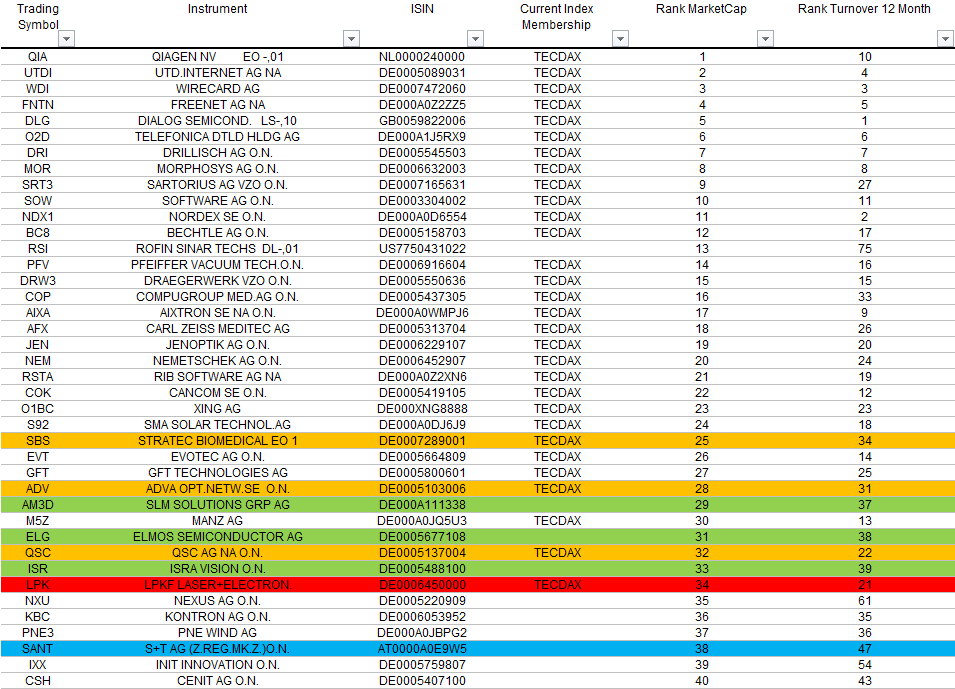Click the red LPKF LASER+ELECTRON. row
Image resolution: width=955 pixels, height=689 pixels.
(x=217, y=584)
